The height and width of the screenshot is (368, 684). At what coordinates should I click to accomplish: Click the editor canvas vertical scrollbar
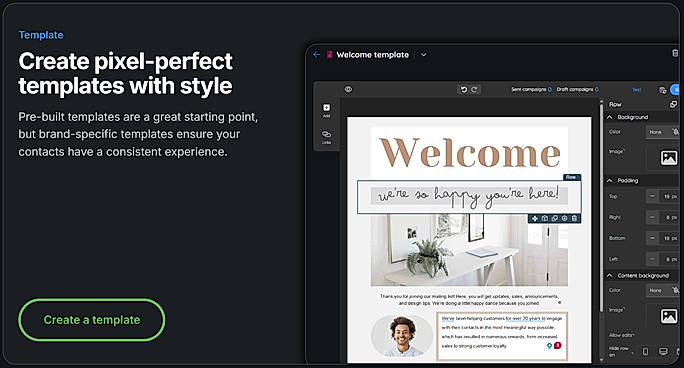click(602, 209)
